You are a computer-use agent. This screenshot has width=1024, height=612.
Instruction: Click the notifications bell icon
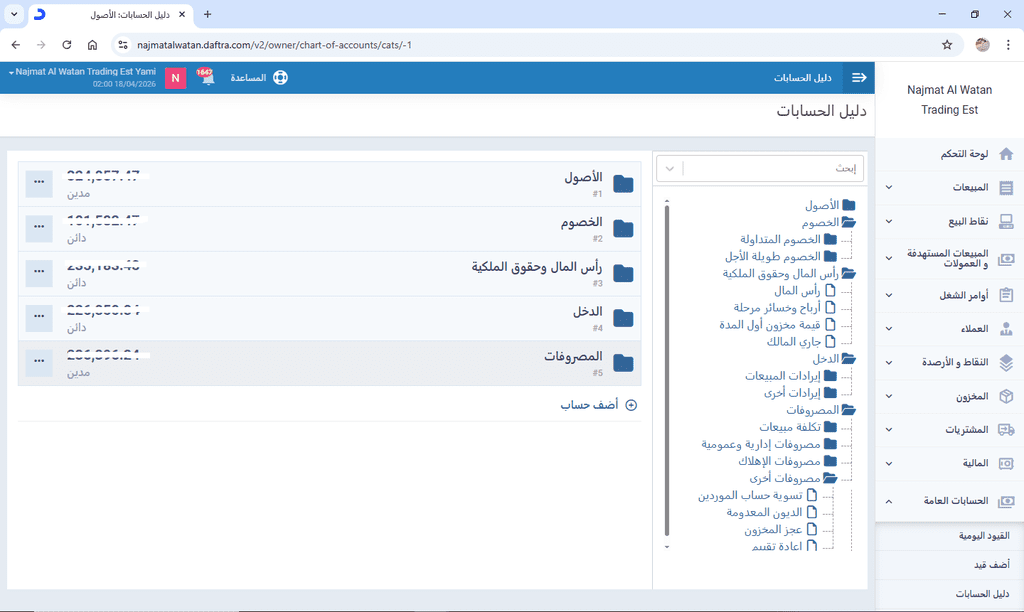point(207,78)
